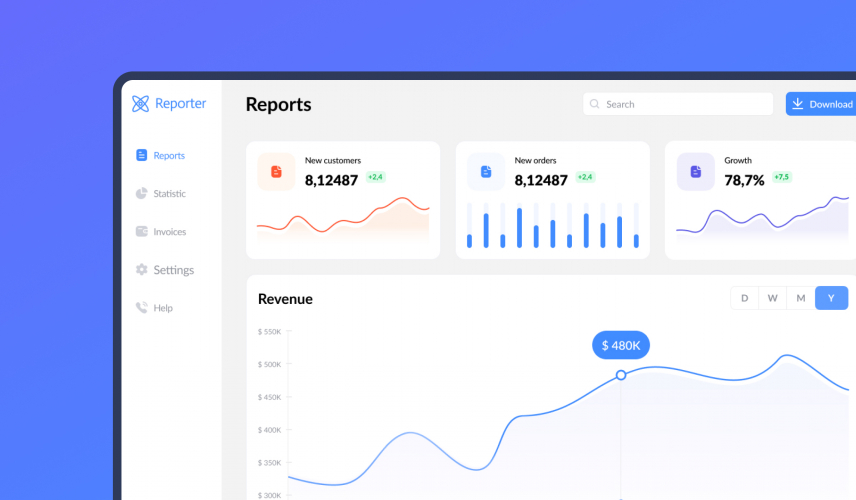Select the New customers line chart

(x=343, y=218)
